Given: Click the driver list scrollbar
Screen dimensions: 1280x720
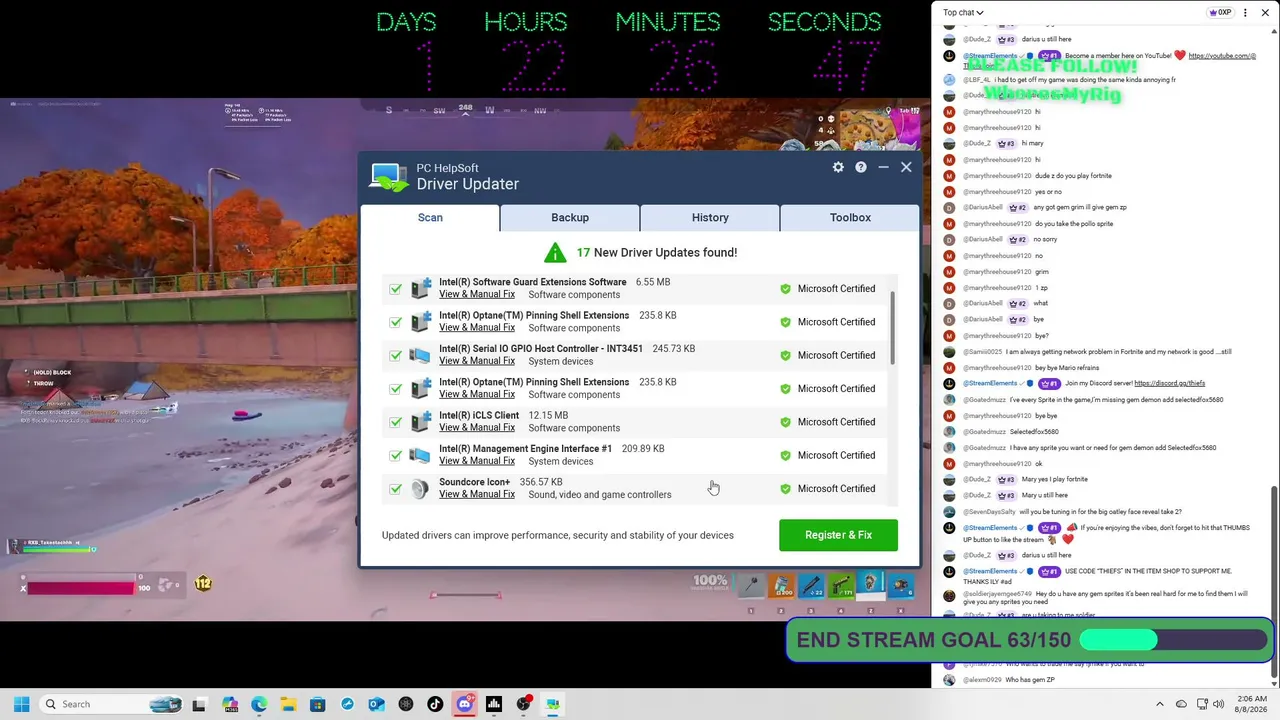Looking at the screenshot, I should pos(892,330).
